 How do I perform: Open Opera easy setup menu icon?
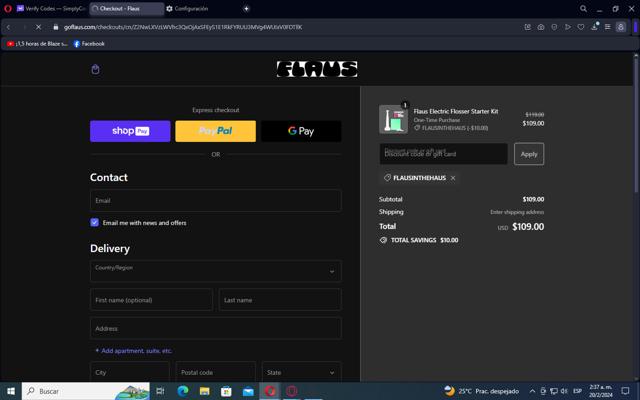607,27
